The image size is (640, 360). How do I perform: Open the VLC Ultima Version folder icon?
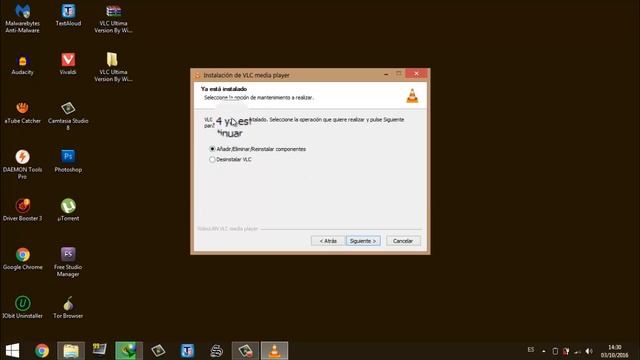coord(113,67)
